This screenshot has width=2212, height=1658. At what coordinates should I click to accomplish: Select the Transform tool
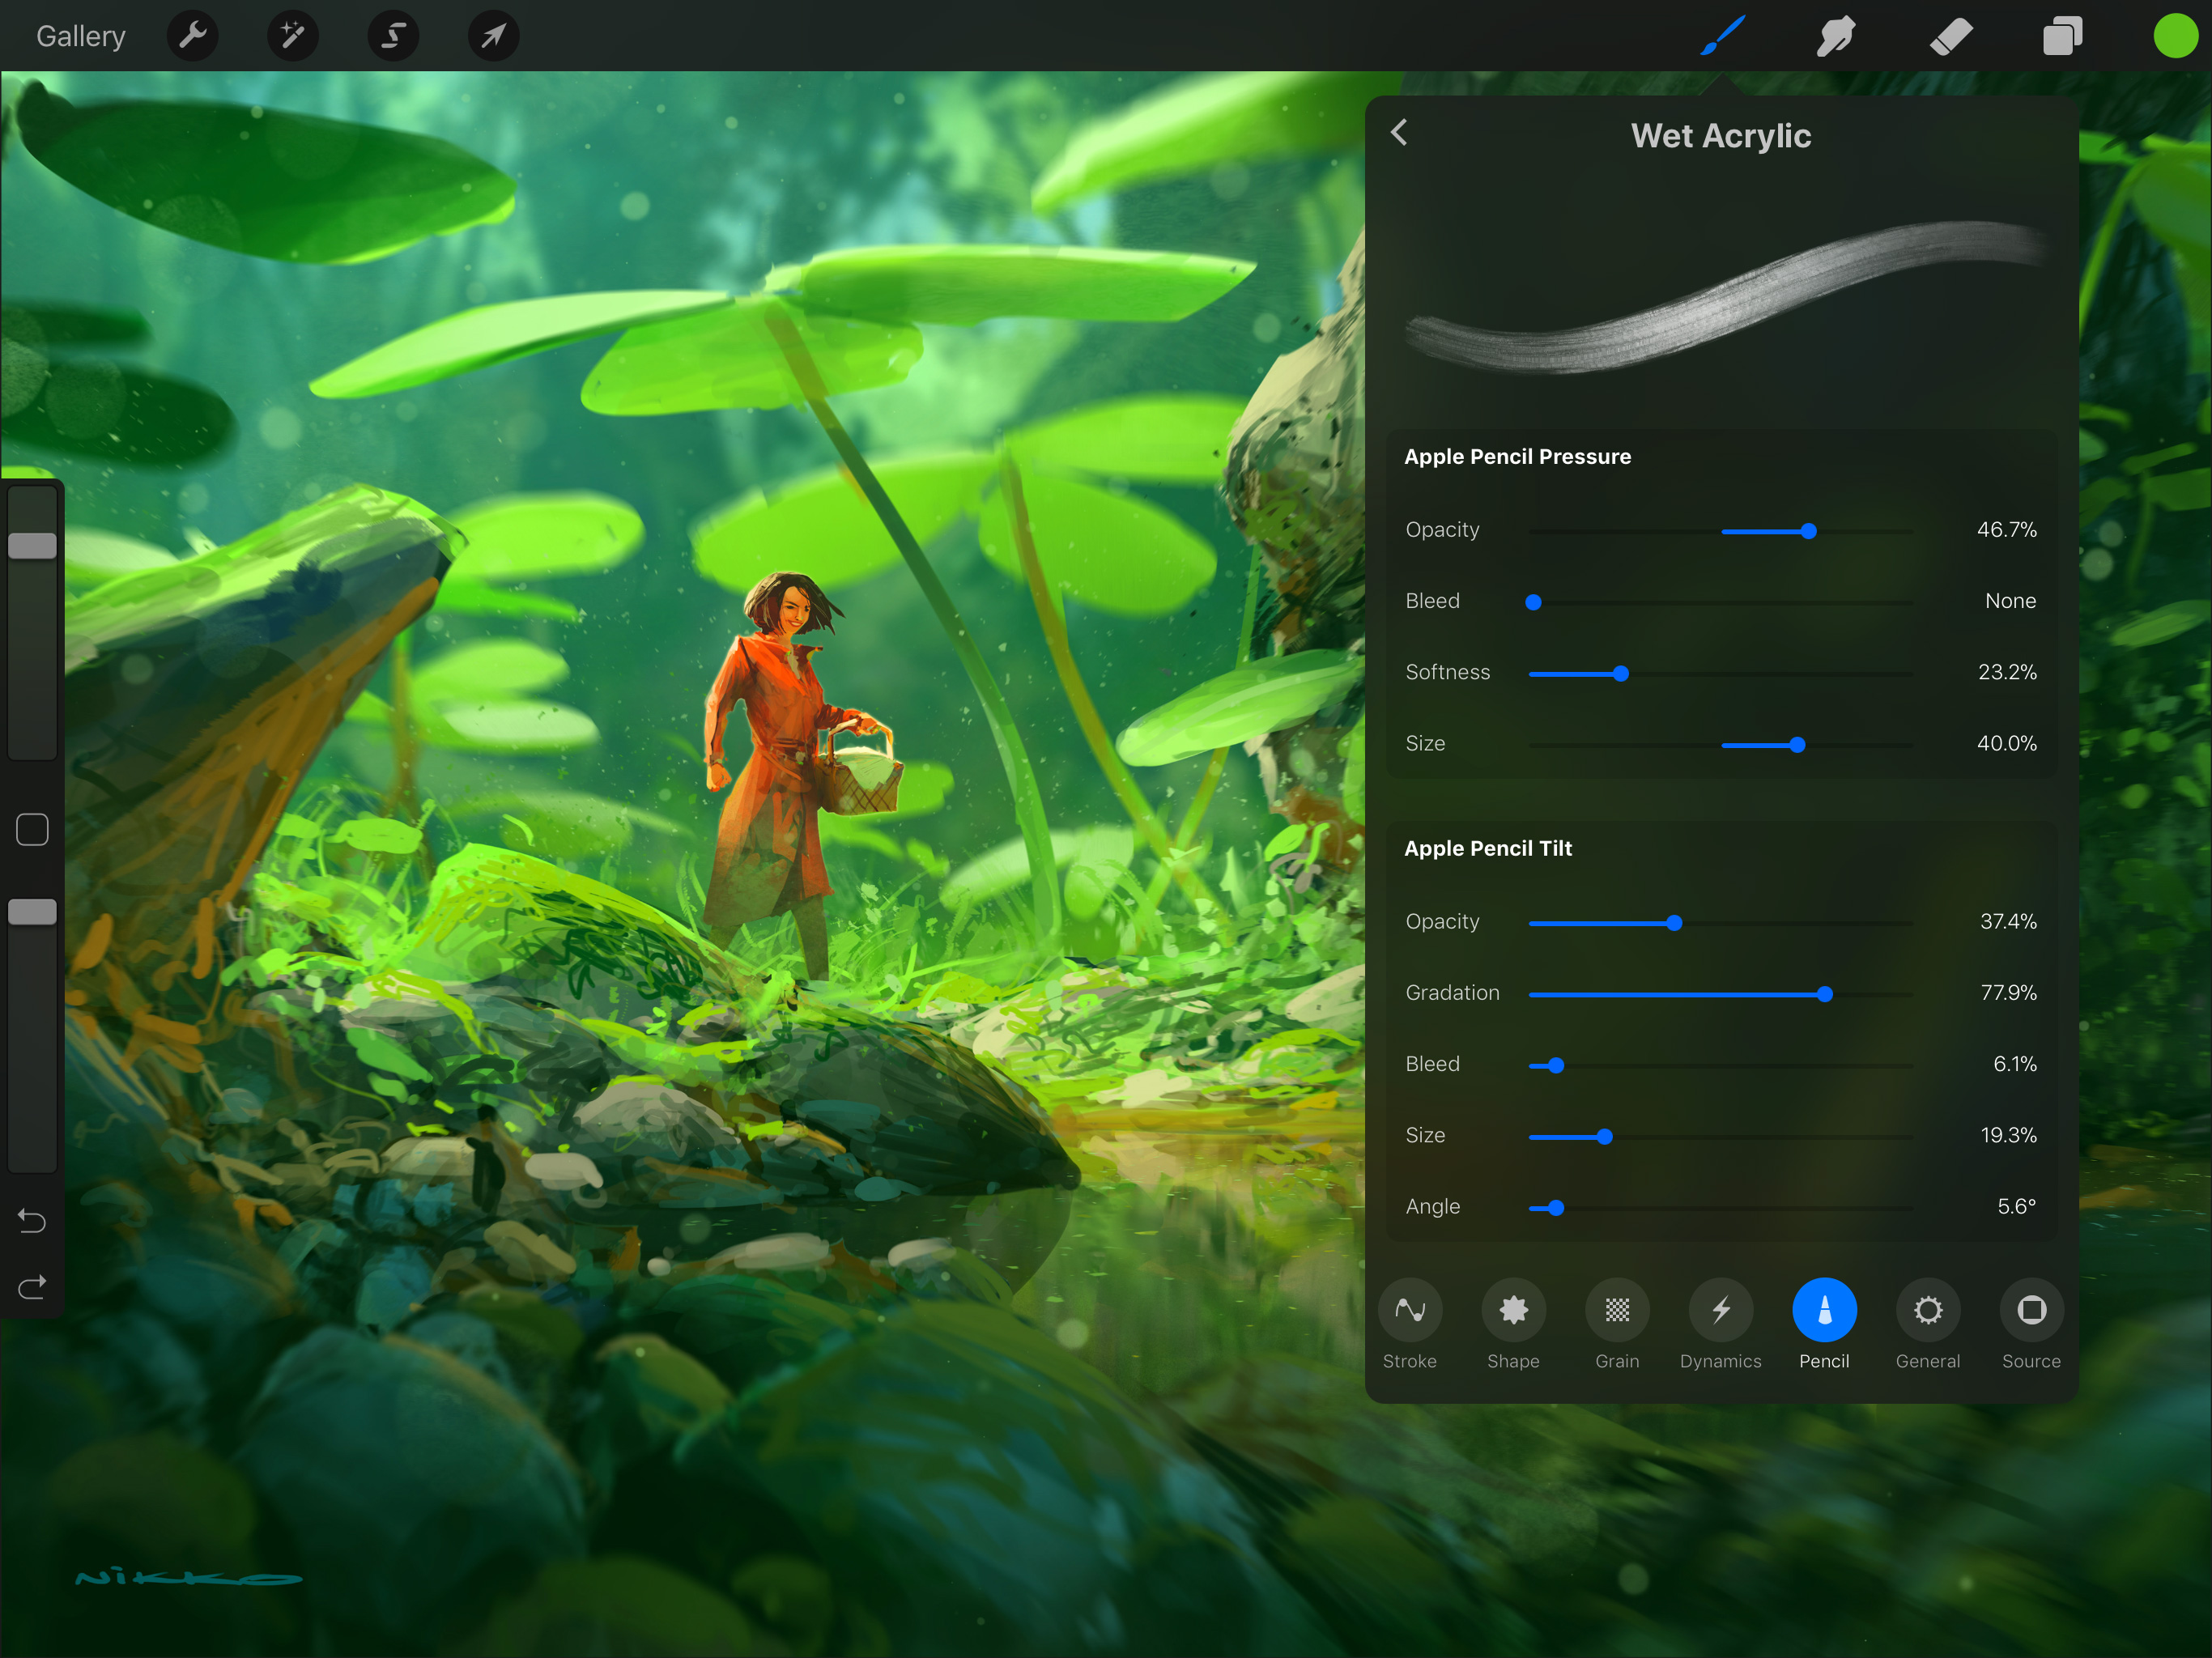pyautogui.click(x=492, y=35)
